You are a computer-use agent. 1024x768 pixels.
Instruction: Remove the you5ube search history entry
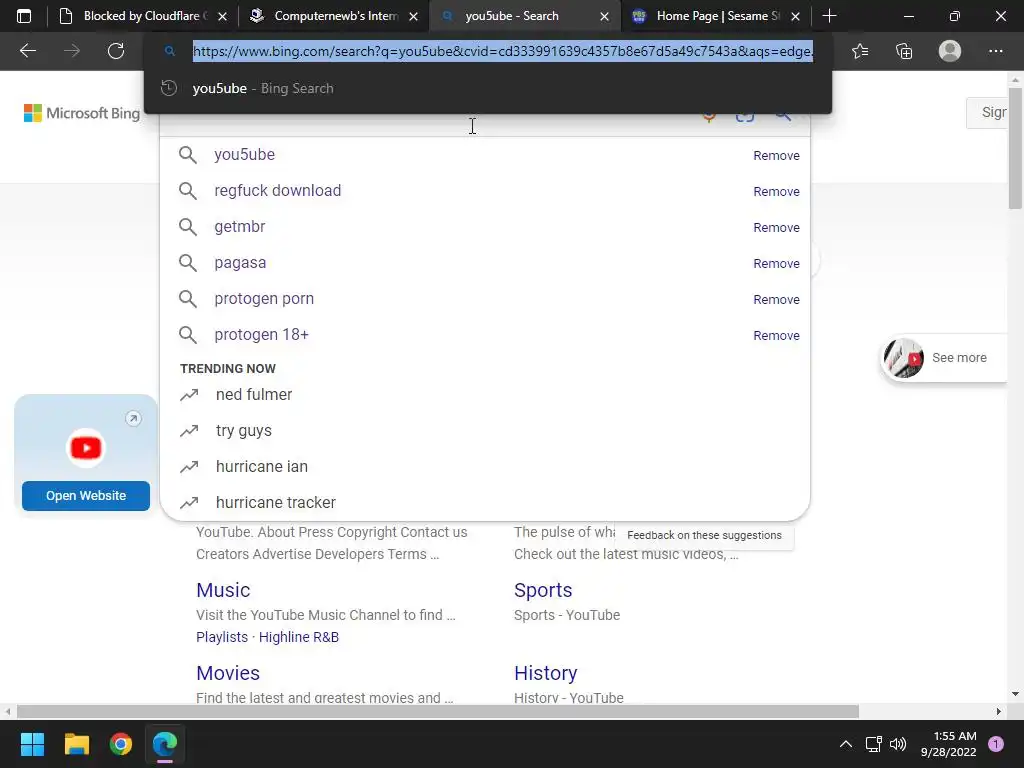[x=776, y=155]
